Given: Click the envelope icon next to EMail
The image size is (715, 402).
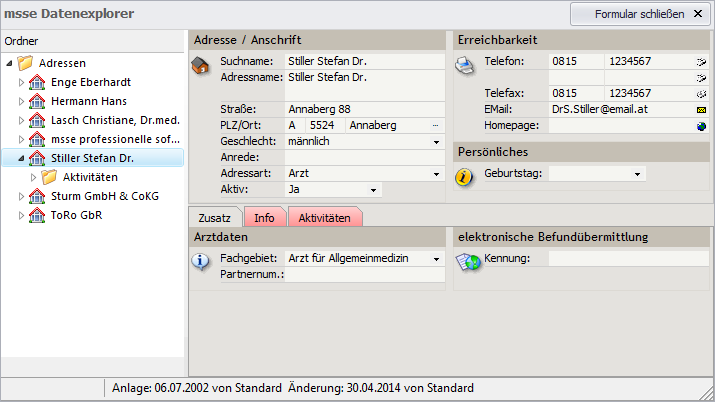Looking at the screenshot, I should click(701, 110).
